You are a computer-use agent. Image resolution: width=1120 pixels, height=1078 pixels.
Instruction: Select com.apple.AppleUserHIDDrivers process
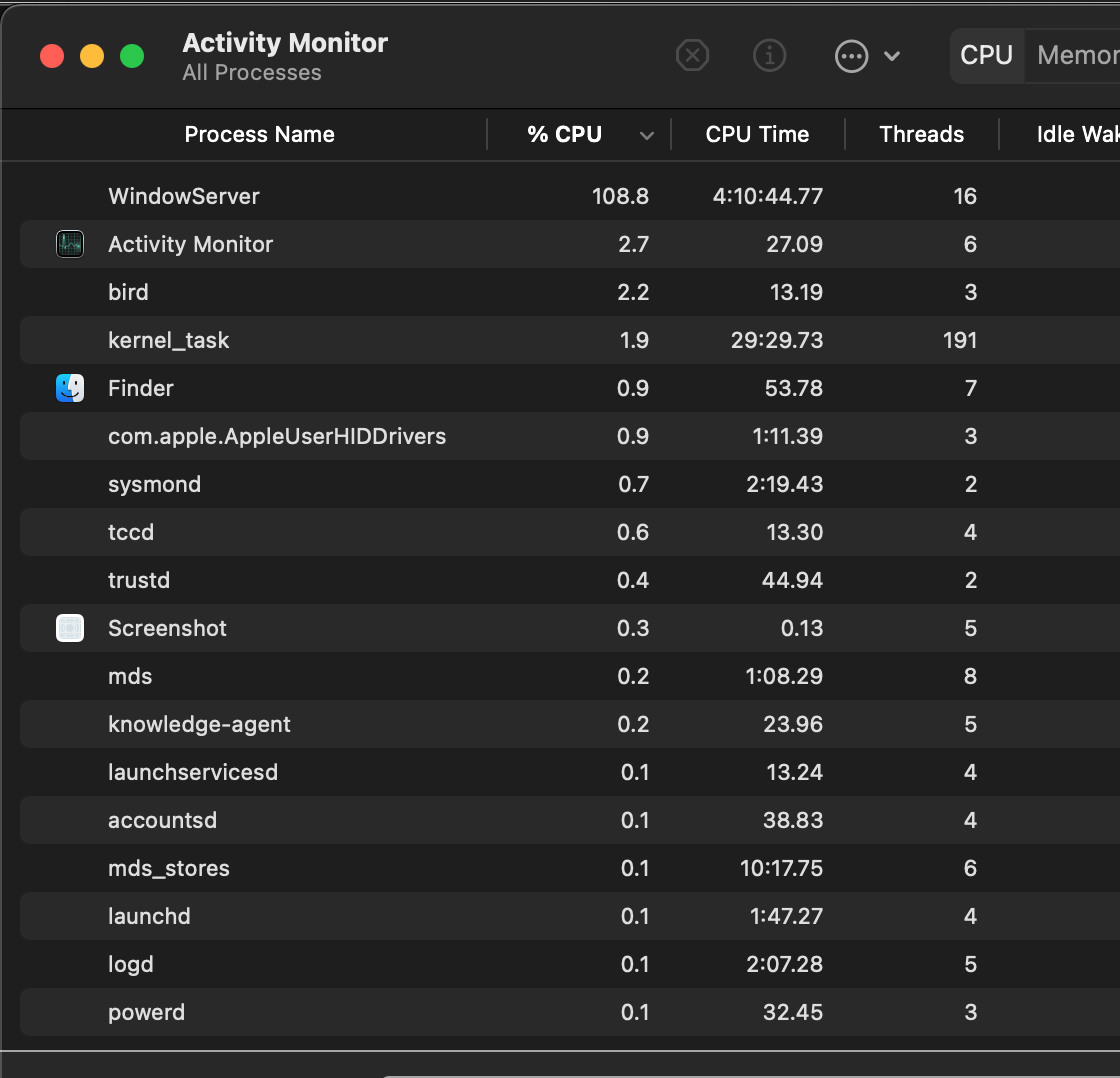(277, 436)
